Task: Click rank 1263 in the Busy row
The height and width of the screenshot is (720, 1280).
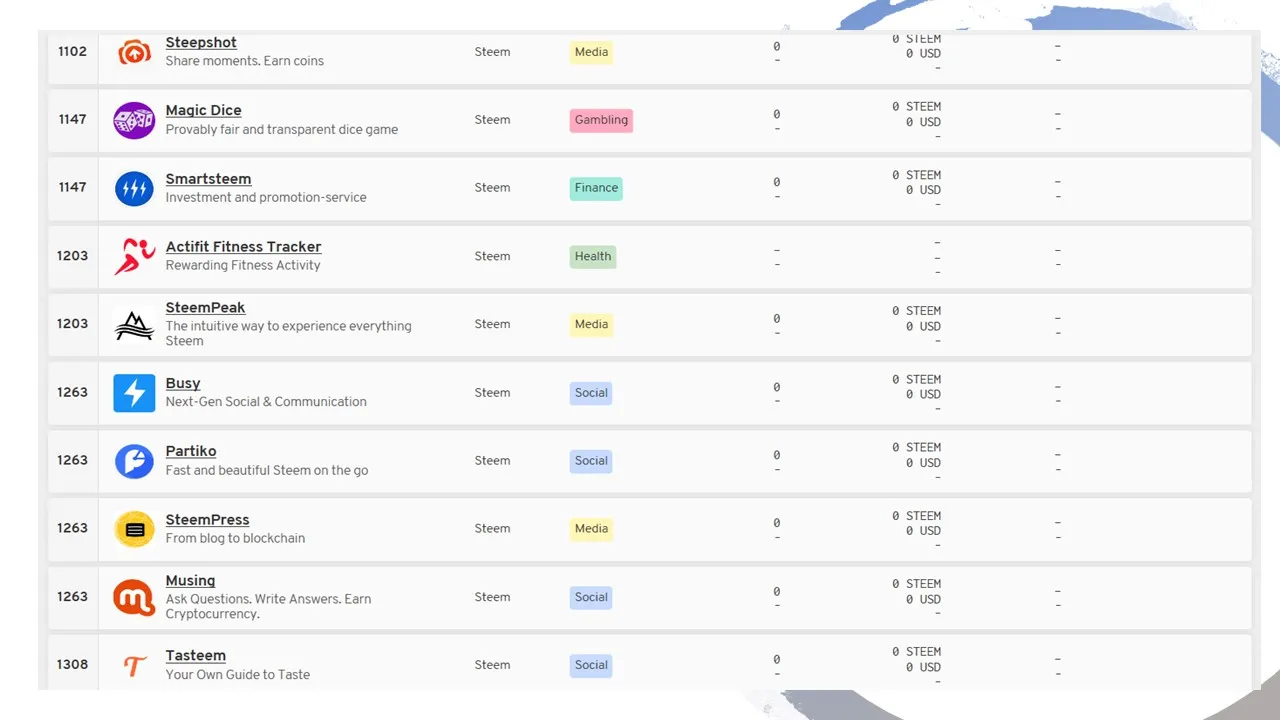Action: point(72,392)
